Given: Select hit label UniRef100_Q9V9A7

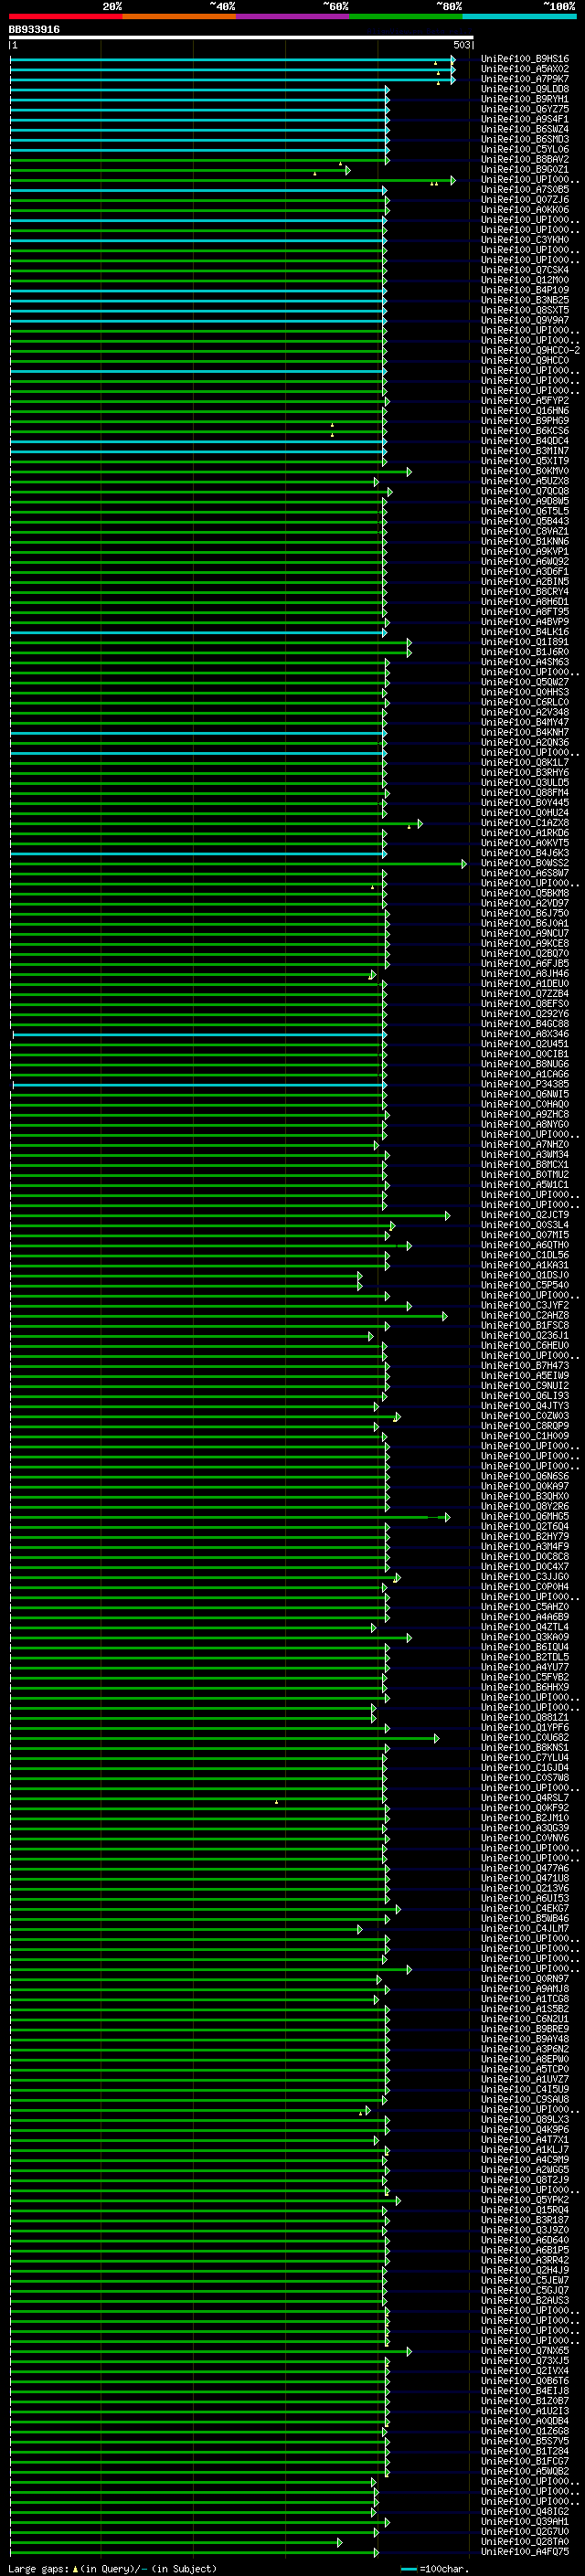Looking at the screenshot, I should 525,320.
